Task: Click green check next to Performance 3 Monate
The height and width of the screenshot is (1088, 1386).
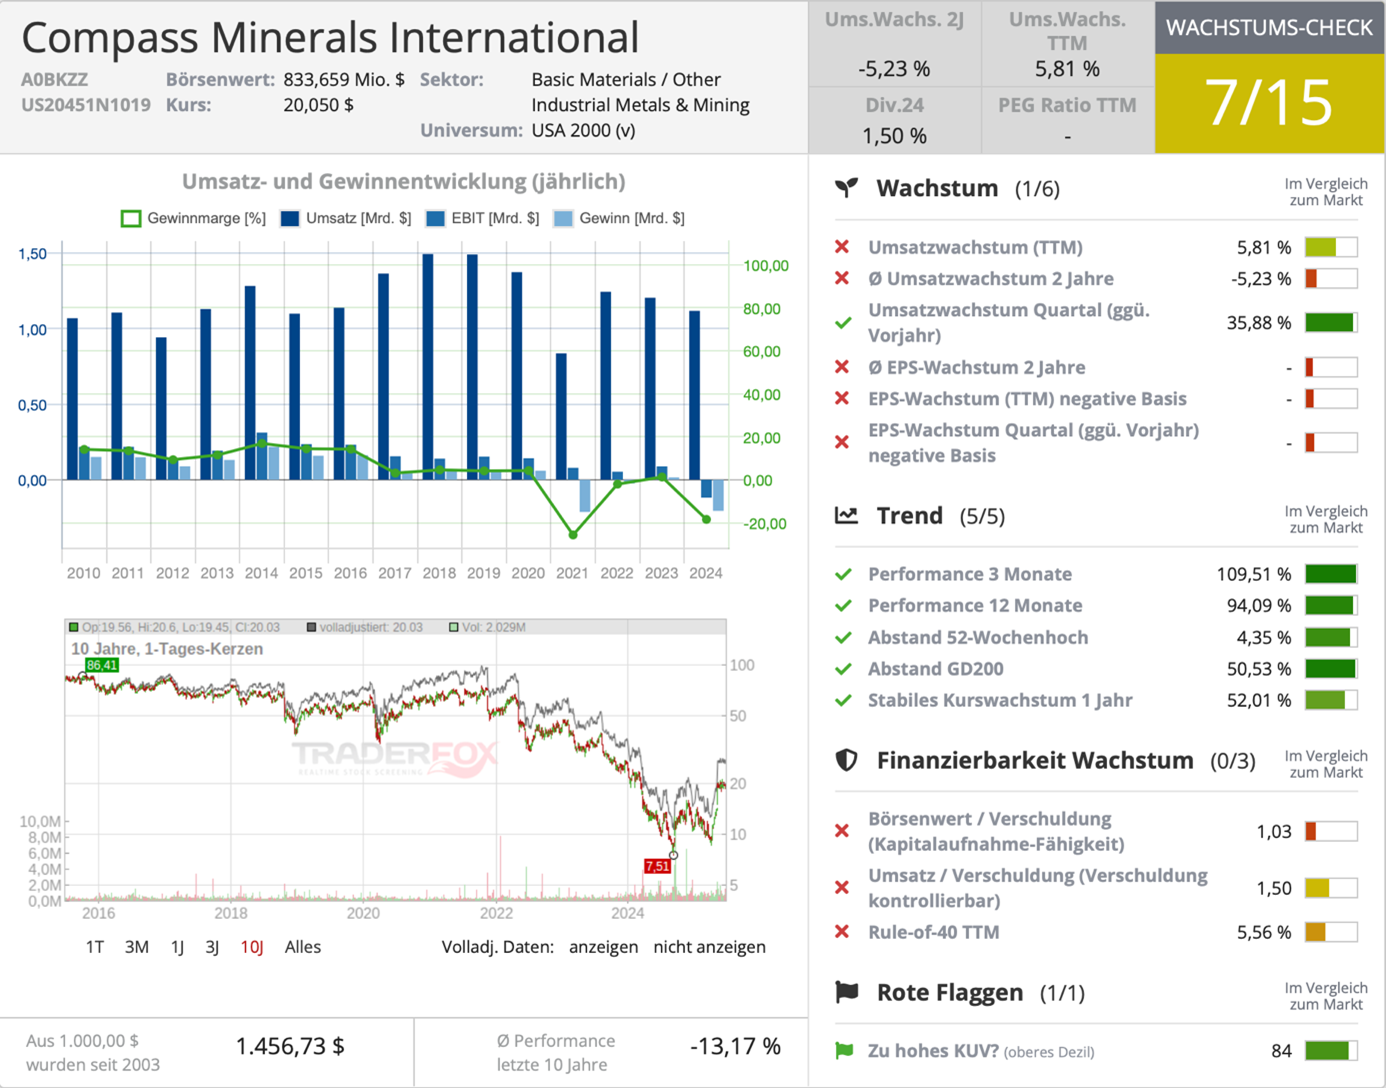Action: tap(843, 574)
